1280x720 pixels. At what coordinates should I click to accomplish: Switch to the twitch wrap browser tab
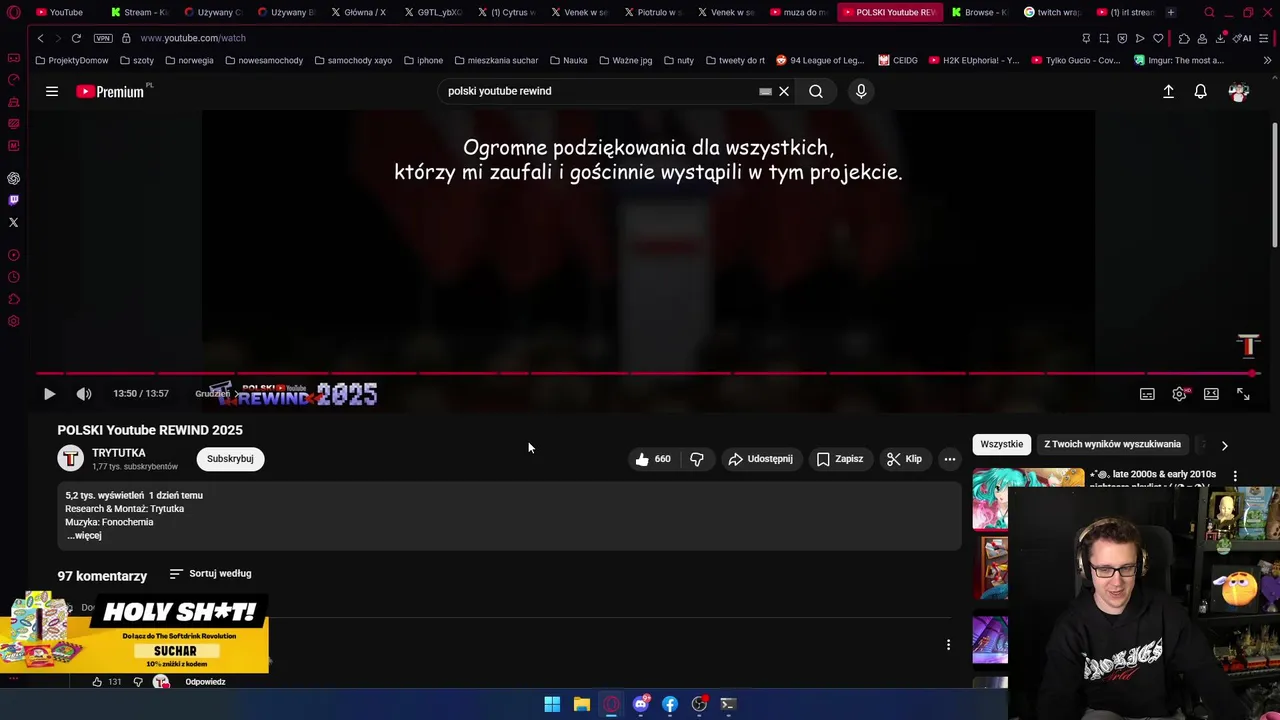1051,12
